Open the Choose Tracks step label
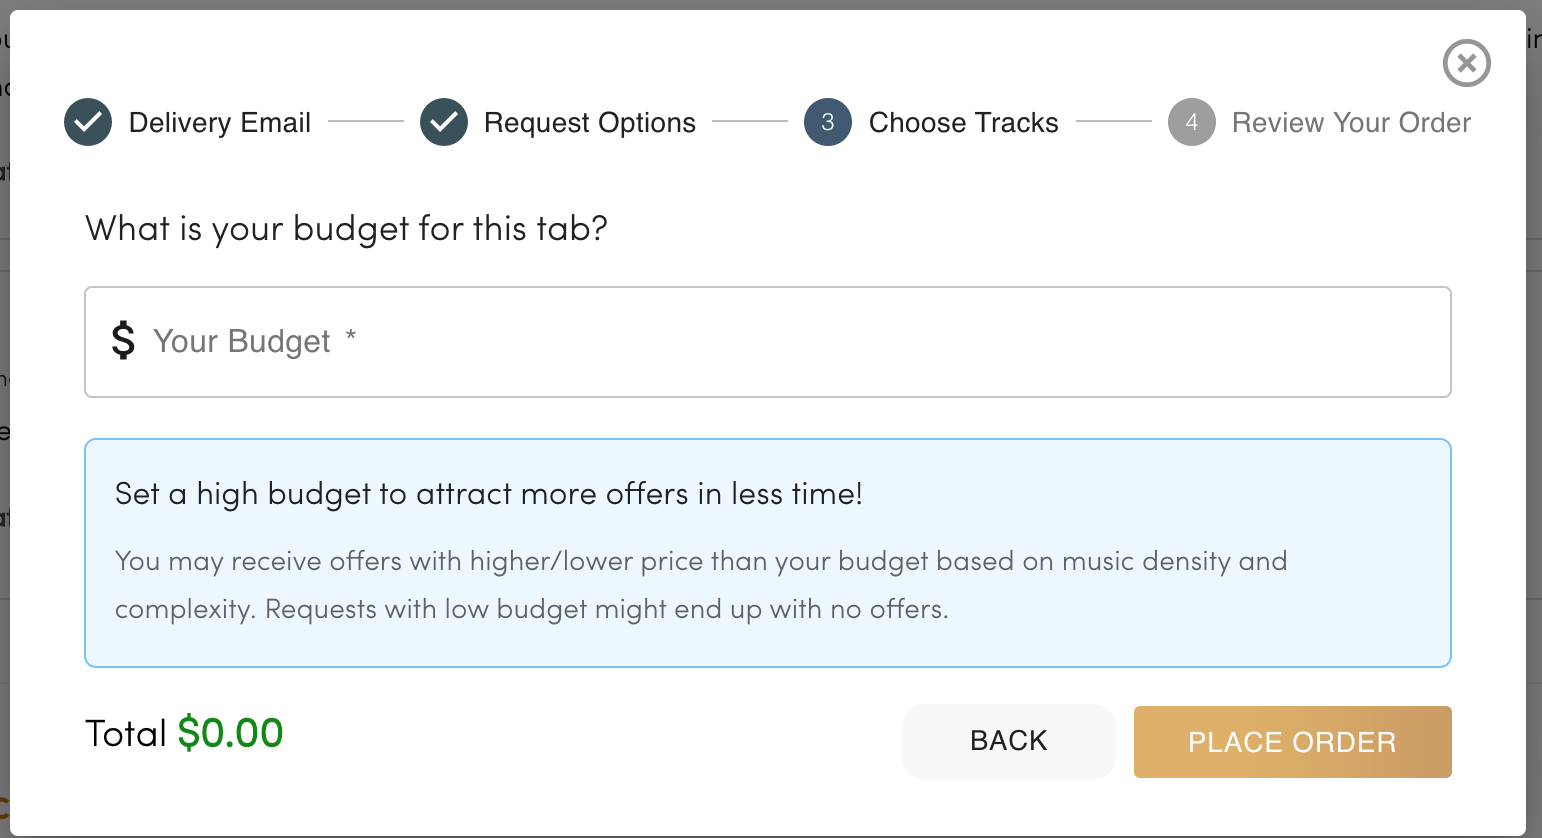Screen dimensions: 1542x838 pos(964,123)
